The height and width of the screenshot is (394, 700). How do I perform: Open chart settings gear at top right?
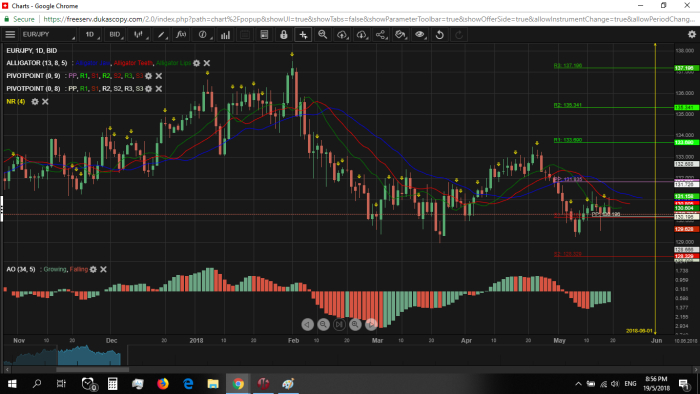tap(692, 34)
